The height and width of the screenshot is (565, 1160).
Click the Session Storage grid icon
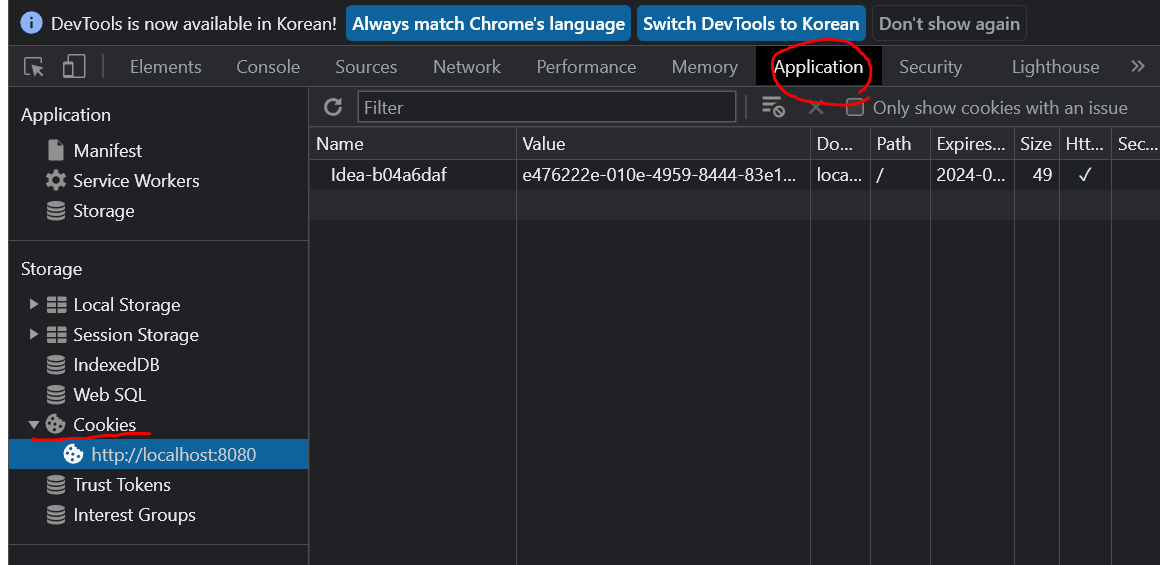tap(56, 335)
